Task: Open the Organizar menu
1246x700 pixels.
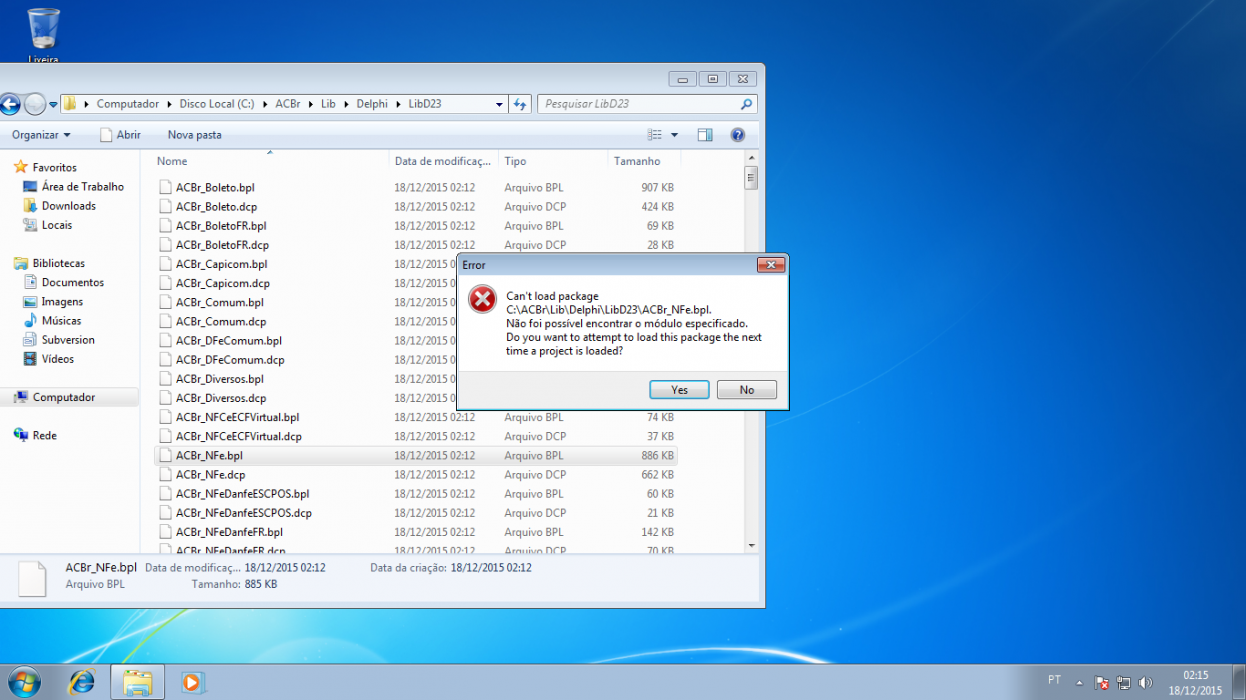Action: (x=41, y=135)
